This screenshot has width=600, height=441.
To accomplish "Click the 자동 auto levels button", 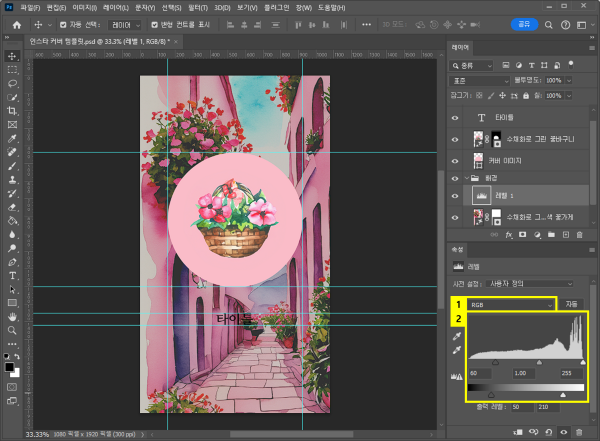I will click(x=572, y=303).
